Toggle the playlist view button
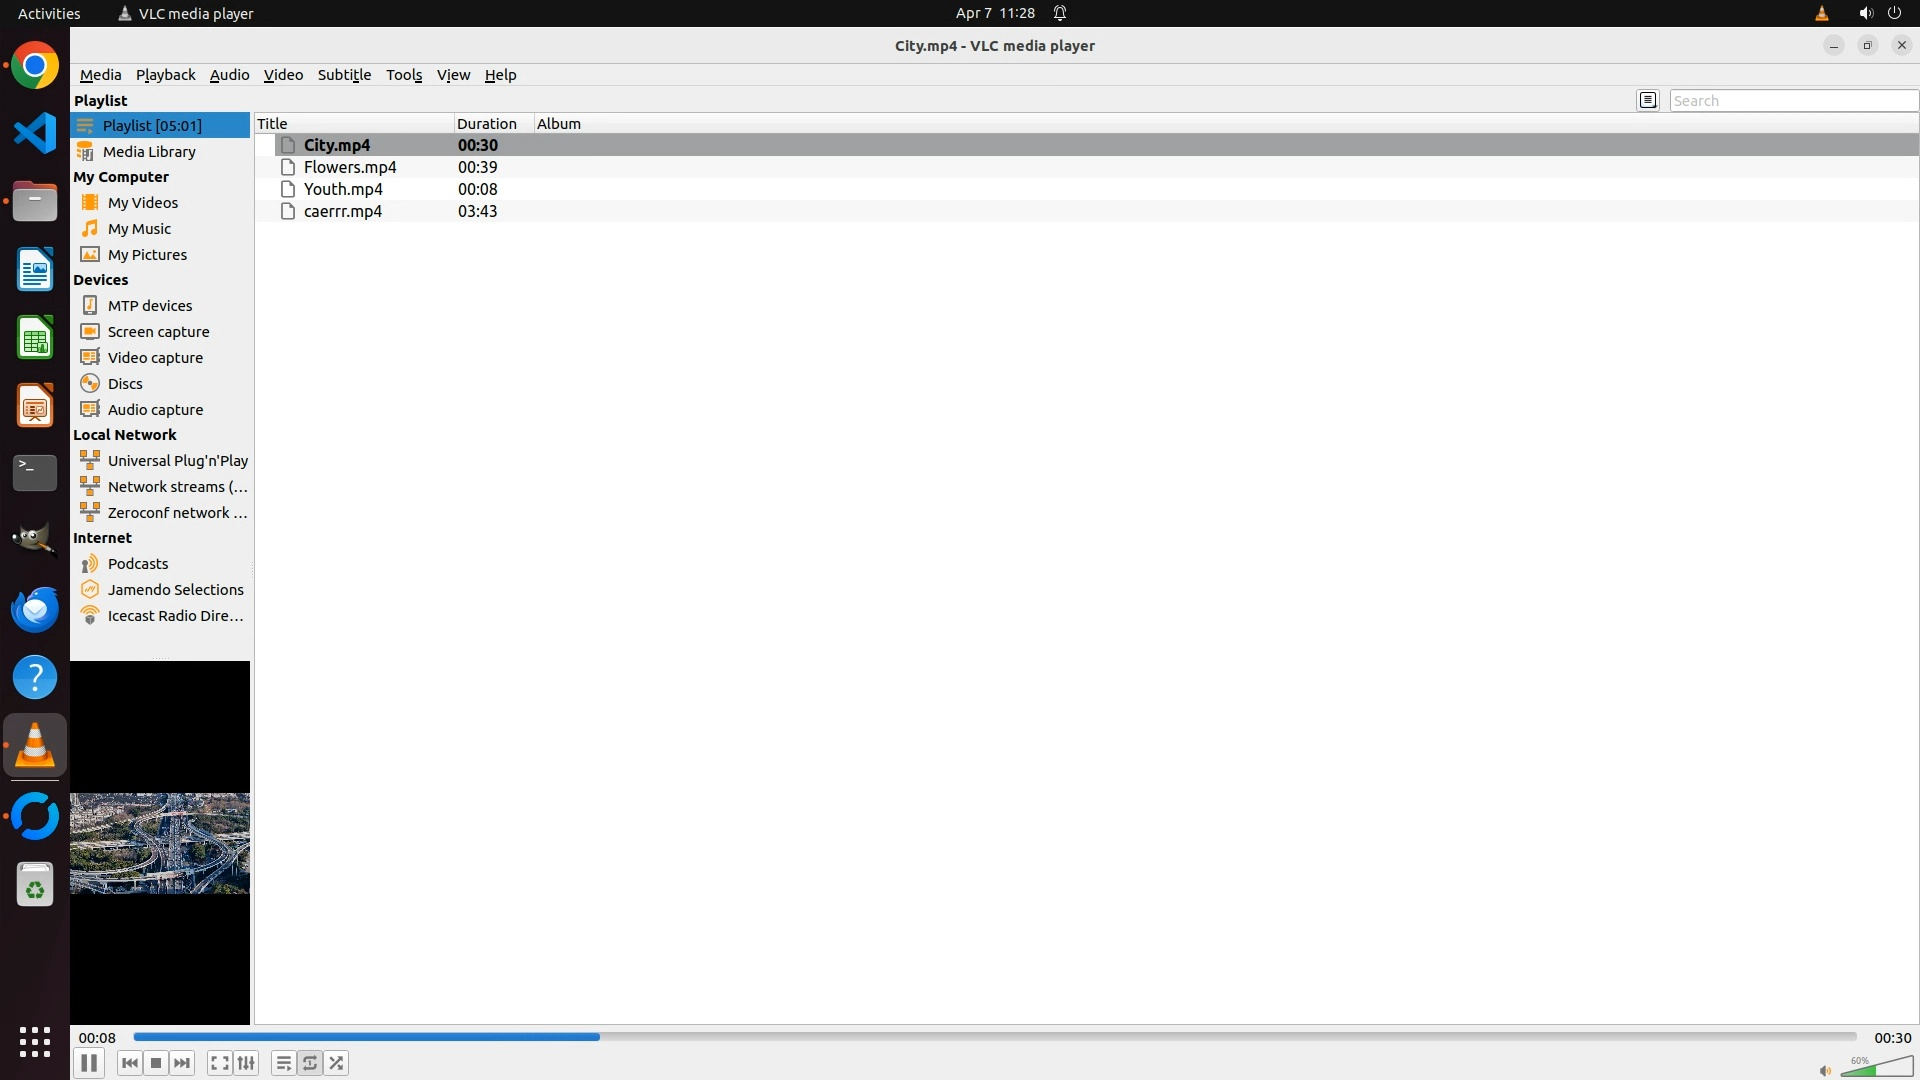This screenshot has height=1080, width=1920. [284, 1063]
